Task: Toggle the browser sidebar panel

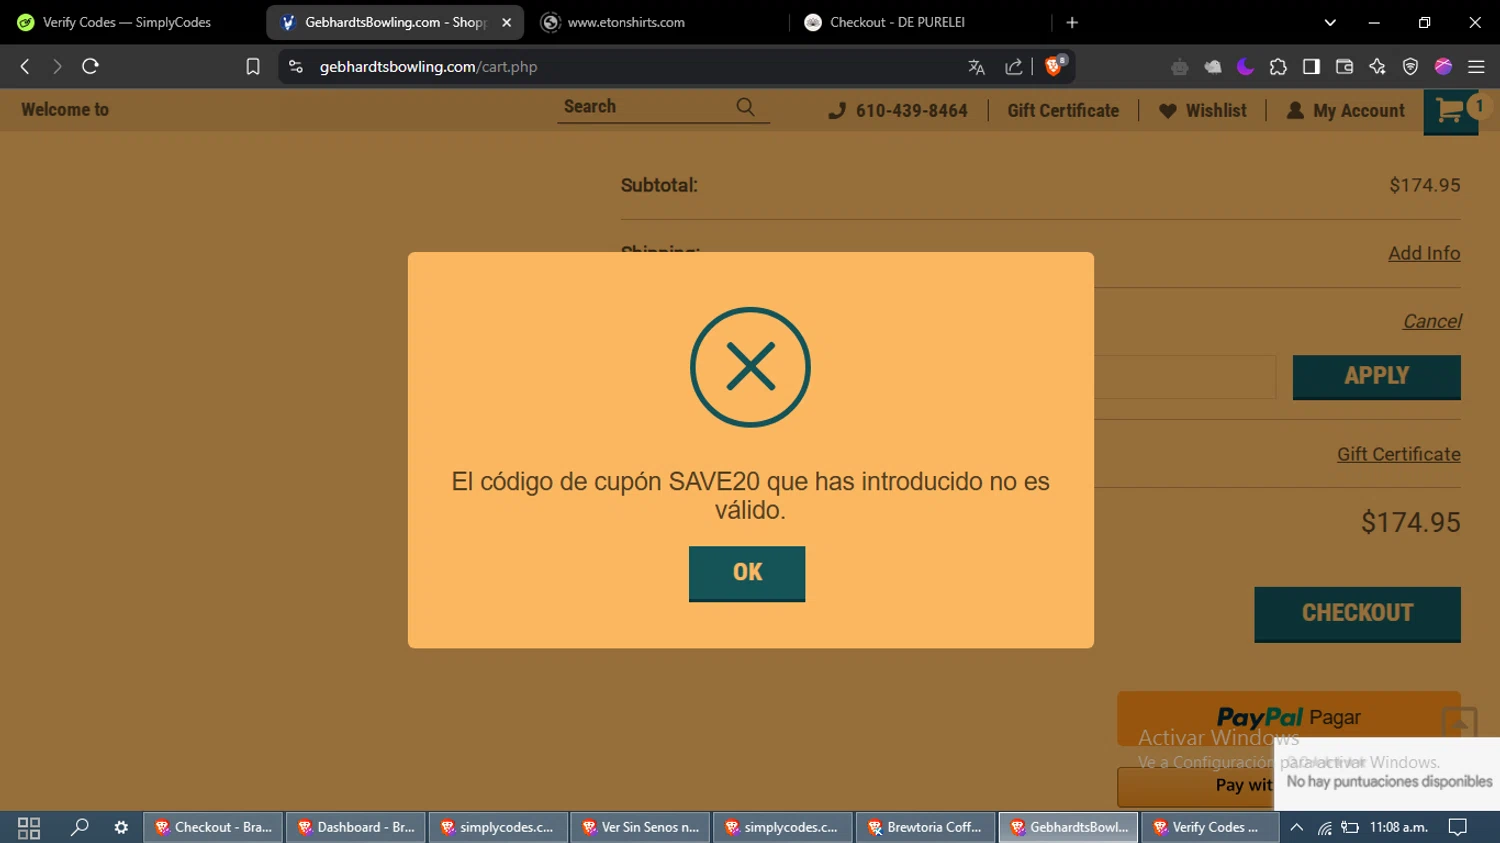Action: coord(1311,67)
